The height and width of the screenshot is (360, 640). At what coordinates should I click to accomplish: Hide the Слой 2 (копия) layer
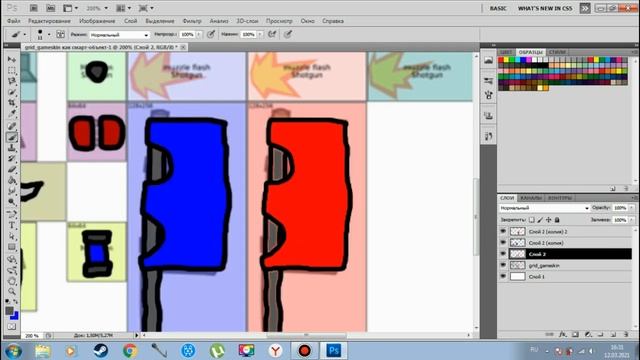point(503,242)
